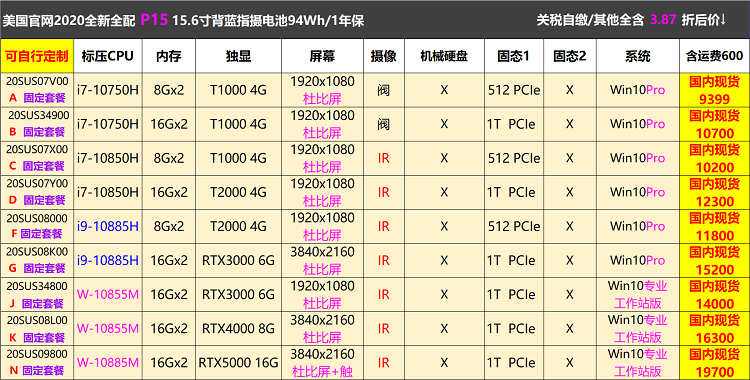750x380 pixels.
Task: Select the RTX5000 16G graphics cell
Action: click(x=238, y=363)
